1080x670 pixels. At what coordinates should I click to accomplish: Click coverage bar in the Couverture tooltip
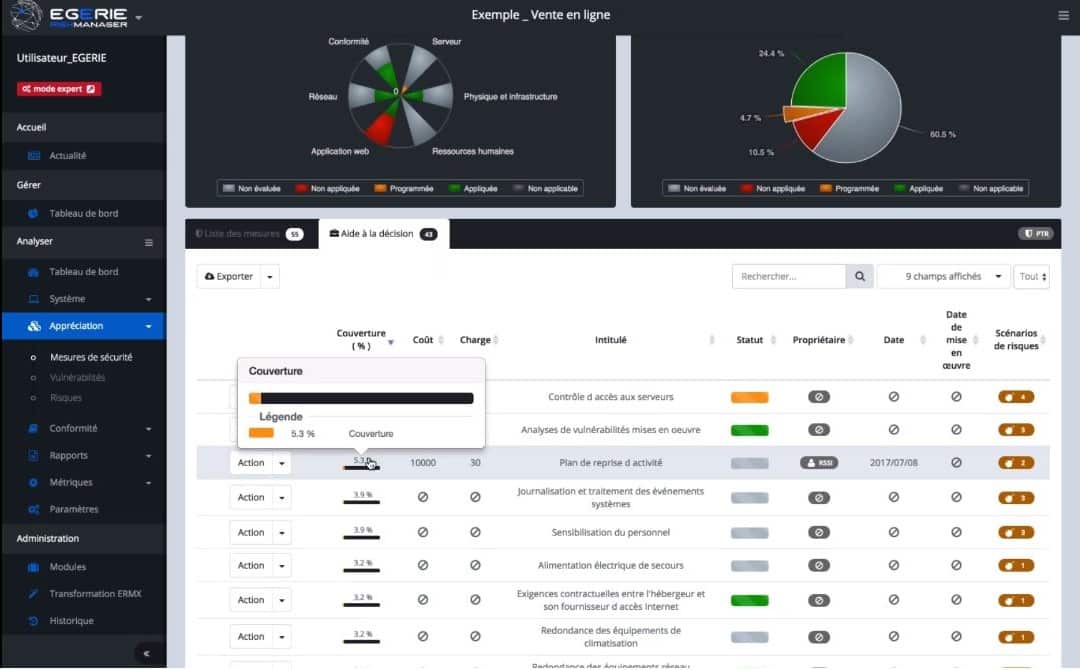[x=361, y=398]
